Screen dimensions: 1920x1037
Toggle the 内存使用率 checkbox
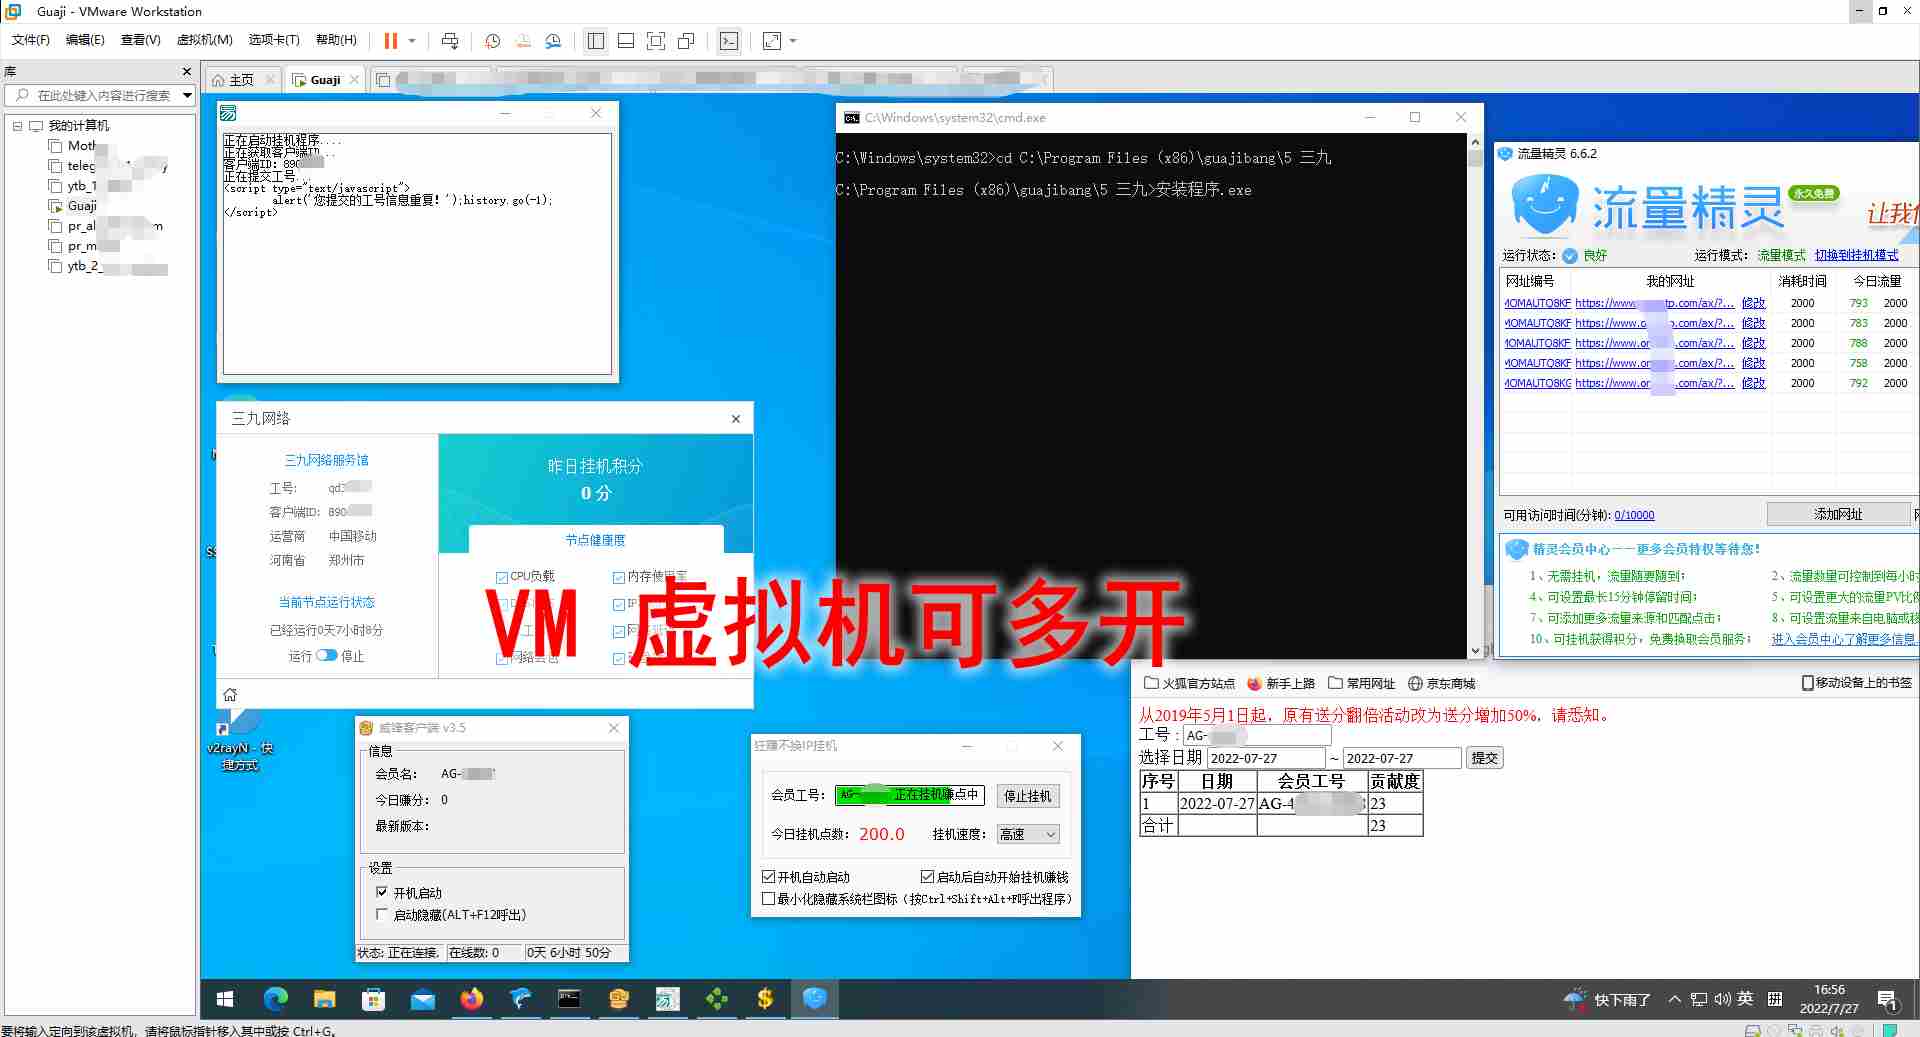[619, 577]
